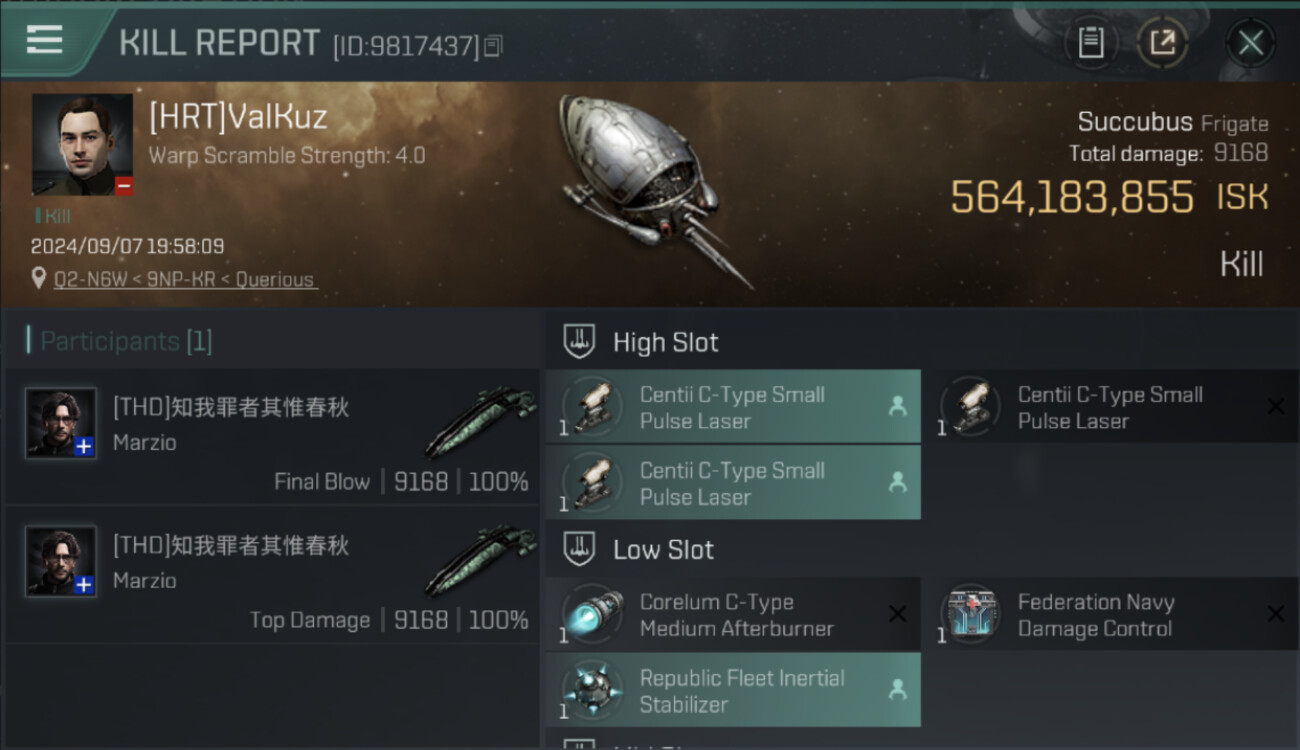Screen dimensions: 1300x750
Task: Click the Federation Navy Damage Control icon
Action: point(970,615)
